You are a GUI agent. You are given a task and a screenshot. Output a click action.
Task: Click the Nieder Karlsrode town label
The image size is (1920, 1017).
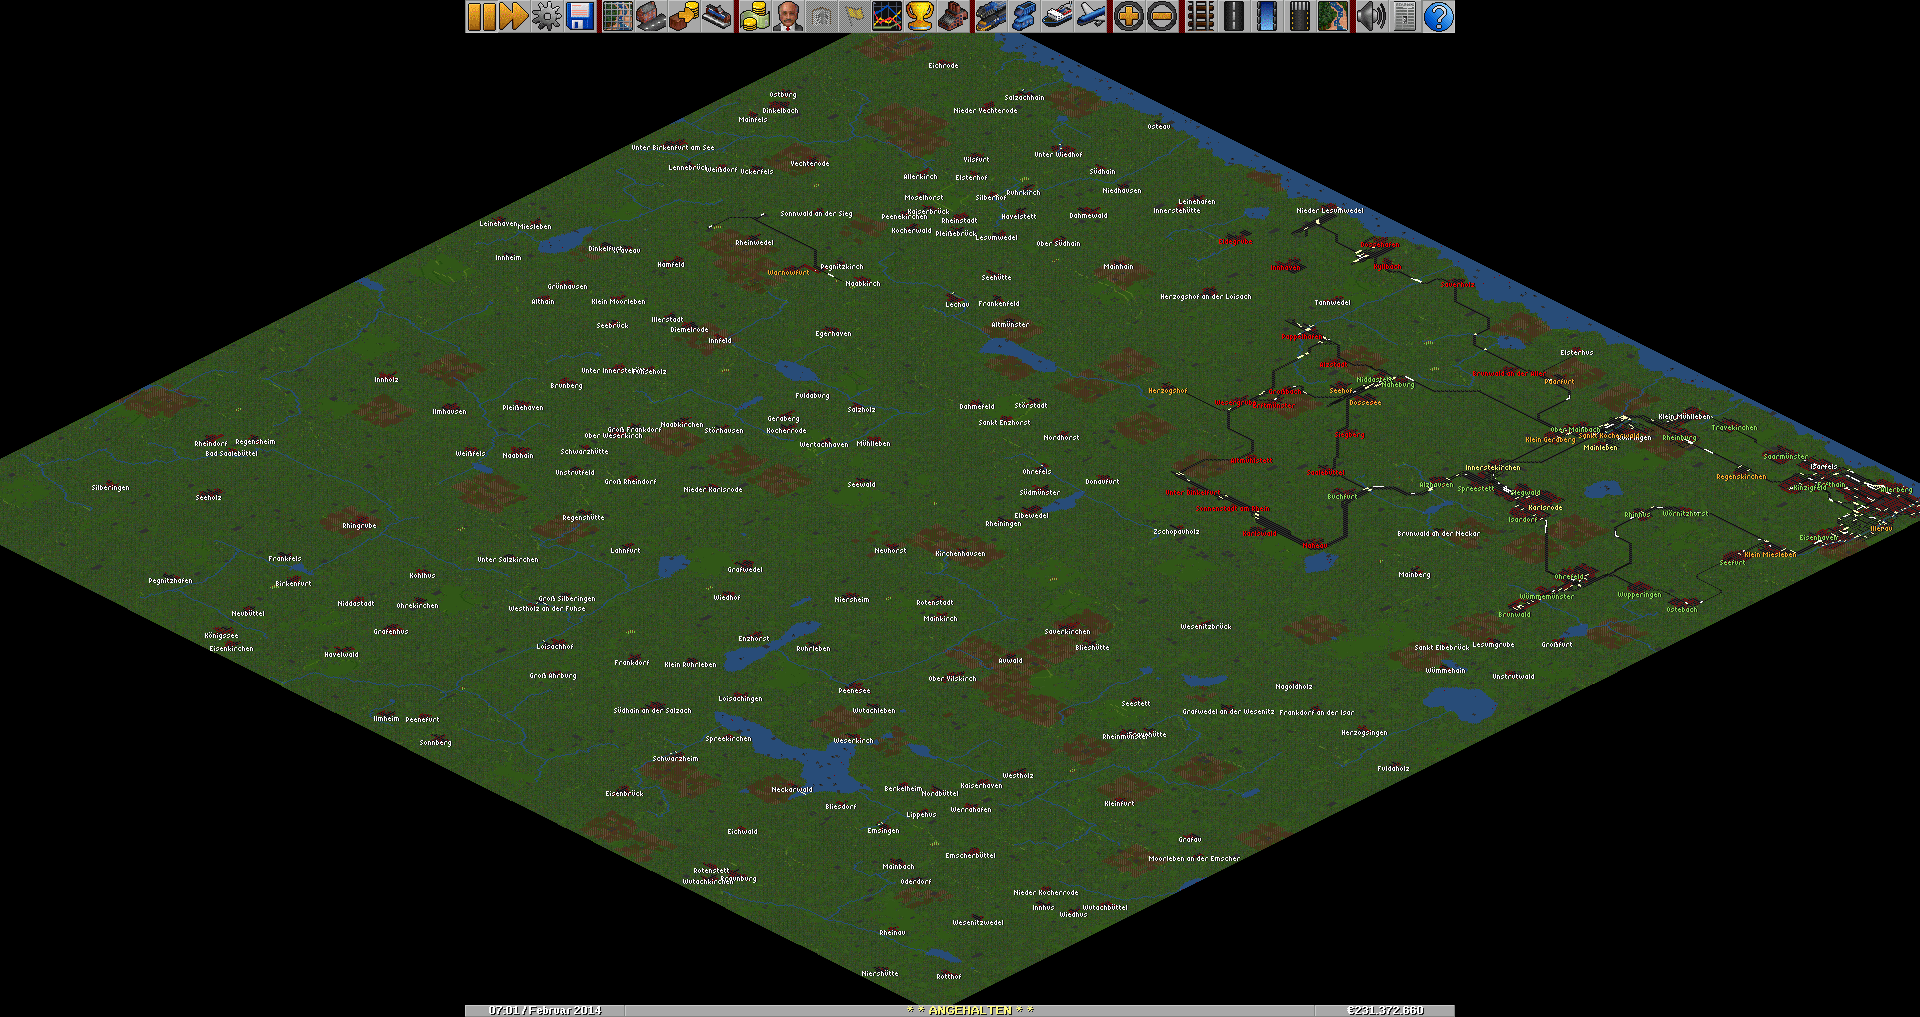712,490
